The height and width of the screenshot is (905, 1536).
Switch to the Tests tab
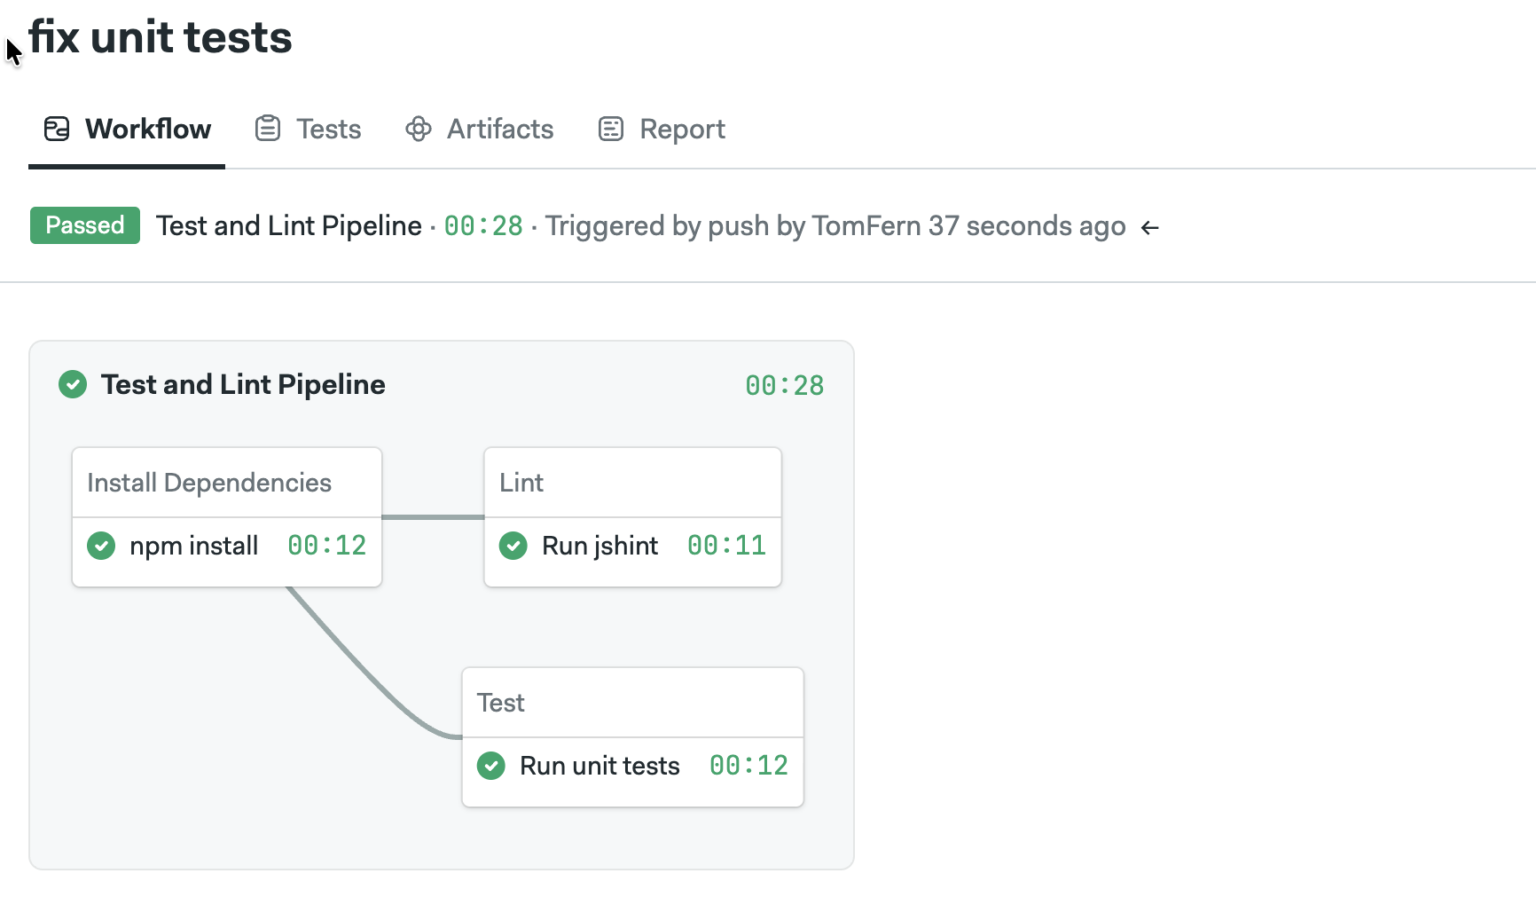pyautogui.click(x=328, y=129)
